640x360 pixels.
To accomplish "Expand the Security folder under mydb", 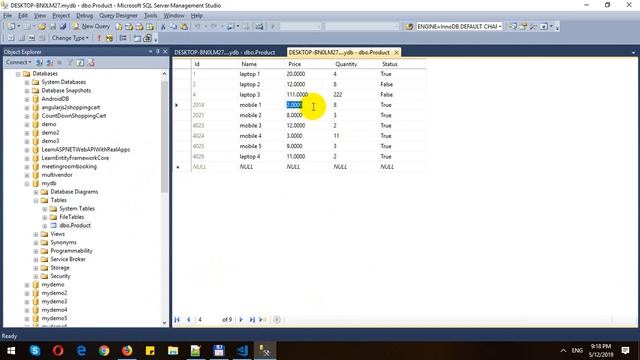I will click(x=36, y=276).
